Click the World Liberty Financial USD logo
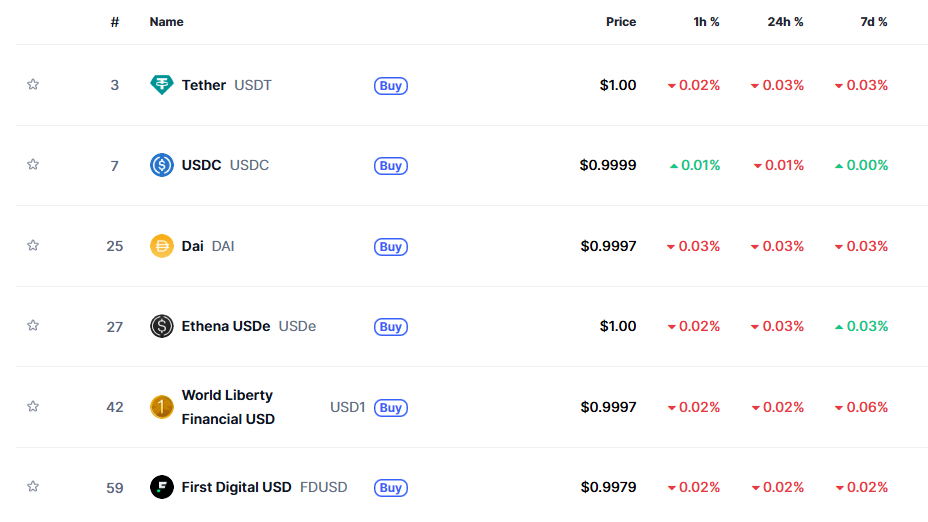 pos(162,407)
